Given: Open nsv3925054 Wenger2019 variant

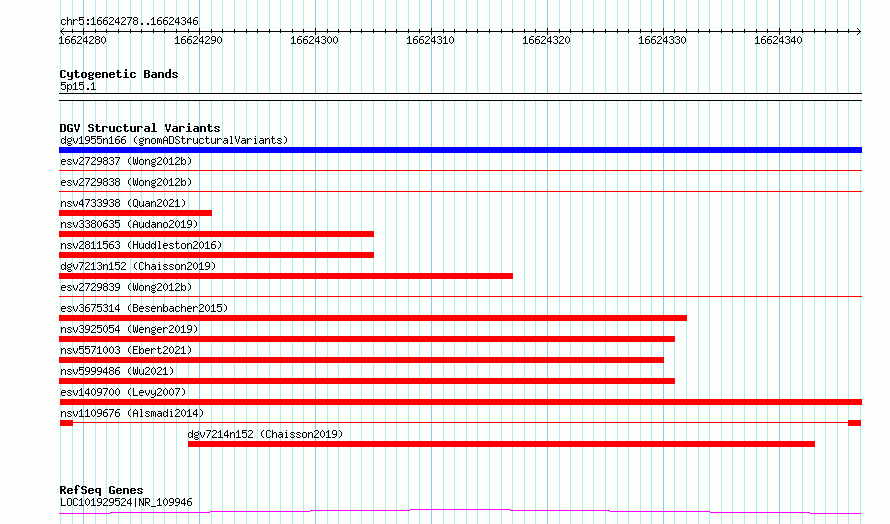Looking at the screenshot, I should pyautogui.click(x=129, y=329).
